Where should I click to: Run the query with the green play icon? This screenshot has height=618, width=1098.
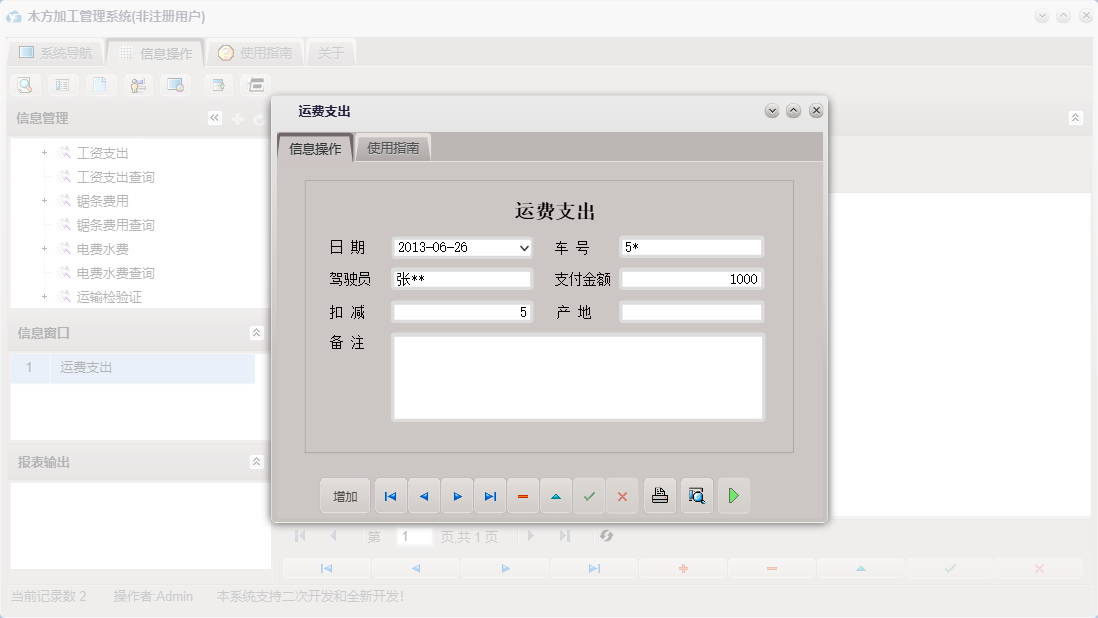click(x=734, y=495)
